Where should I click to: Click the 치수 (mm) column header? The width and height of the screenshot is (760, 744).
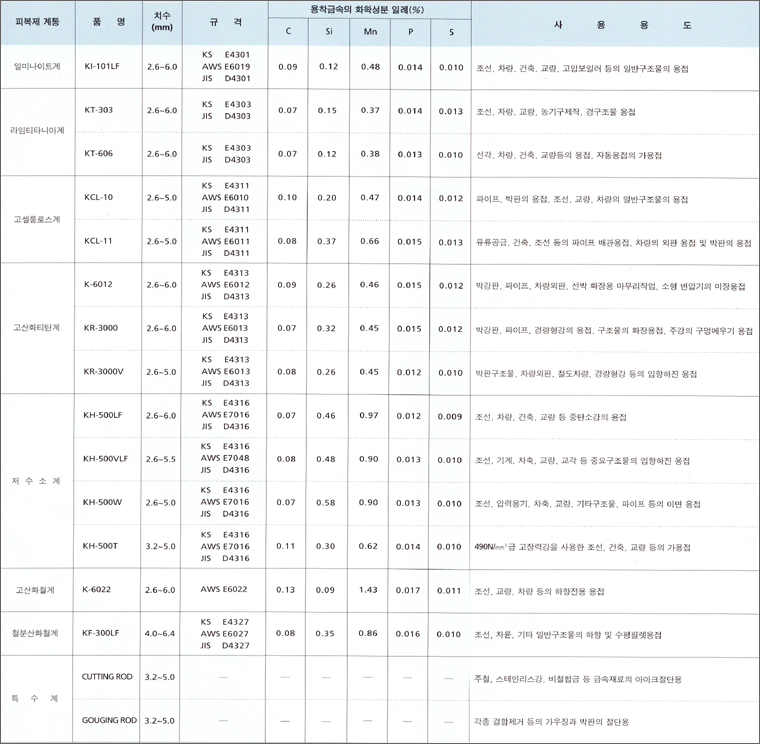[162, 22]
